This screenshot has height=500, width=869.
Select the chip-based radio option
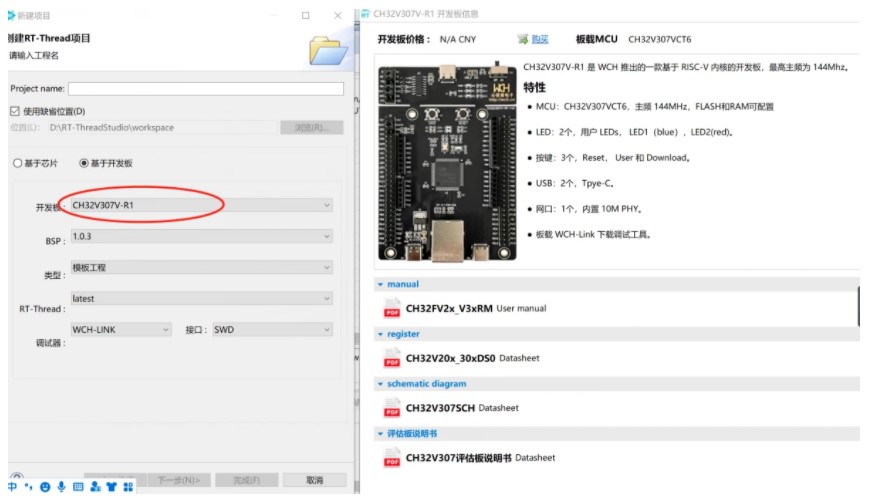18,163
